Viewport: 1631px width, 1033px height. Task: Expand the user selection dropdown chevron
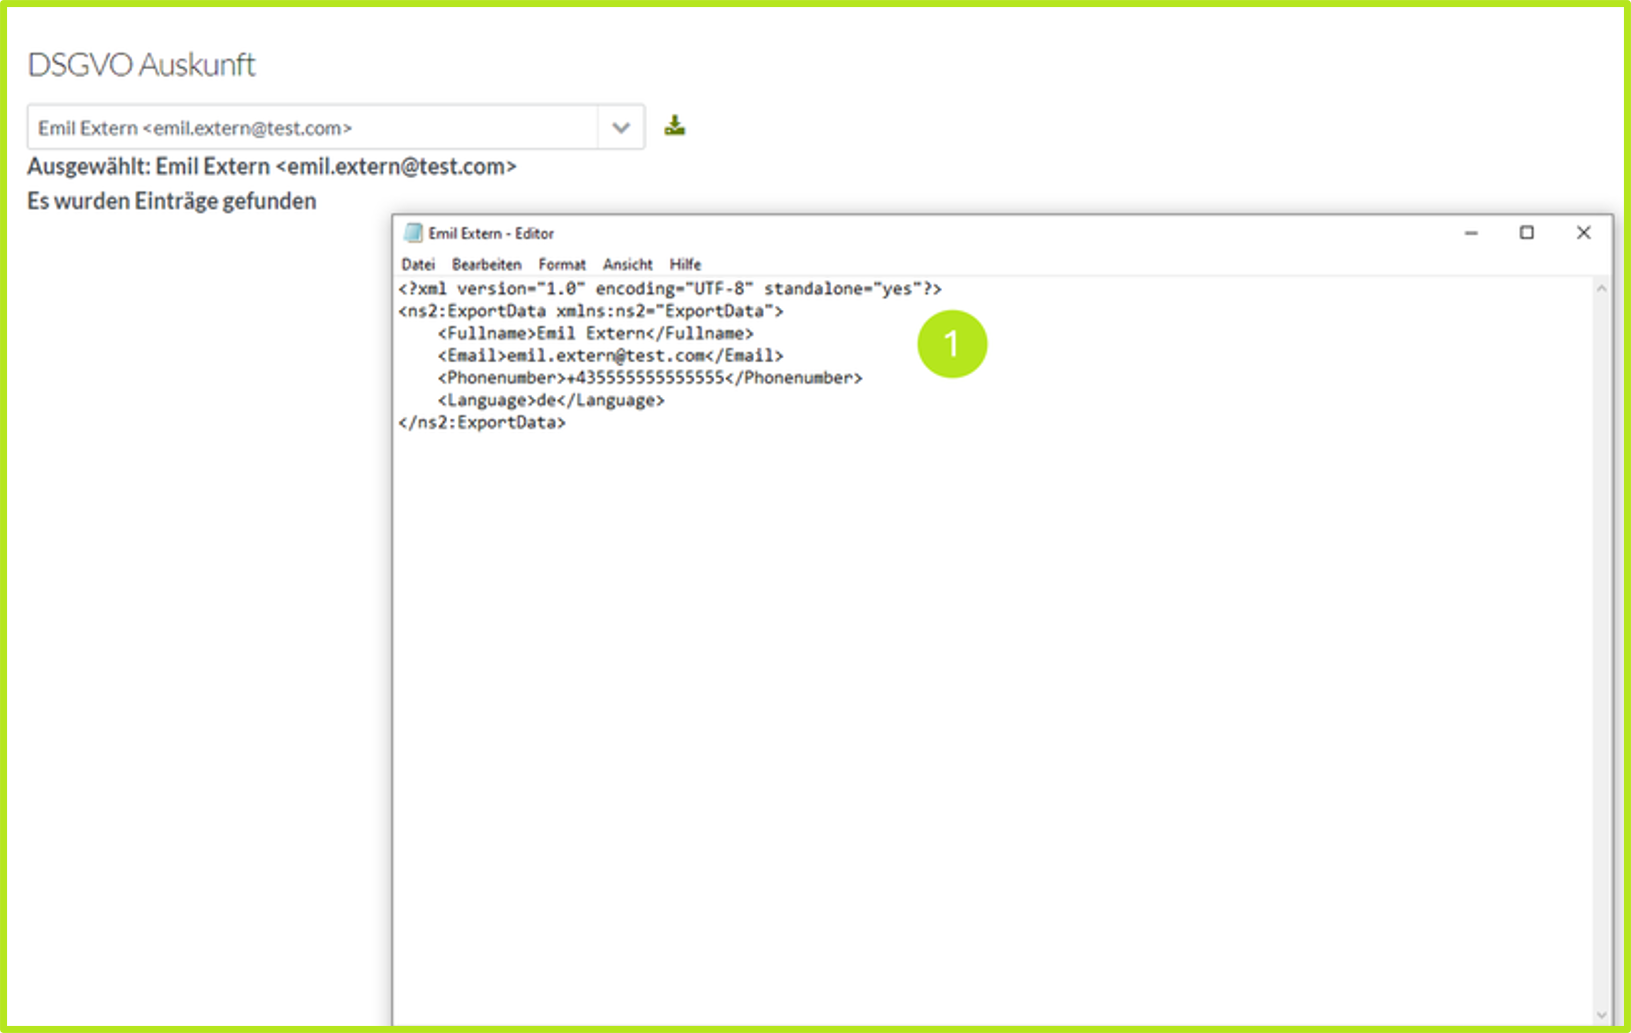pos(621,128)
